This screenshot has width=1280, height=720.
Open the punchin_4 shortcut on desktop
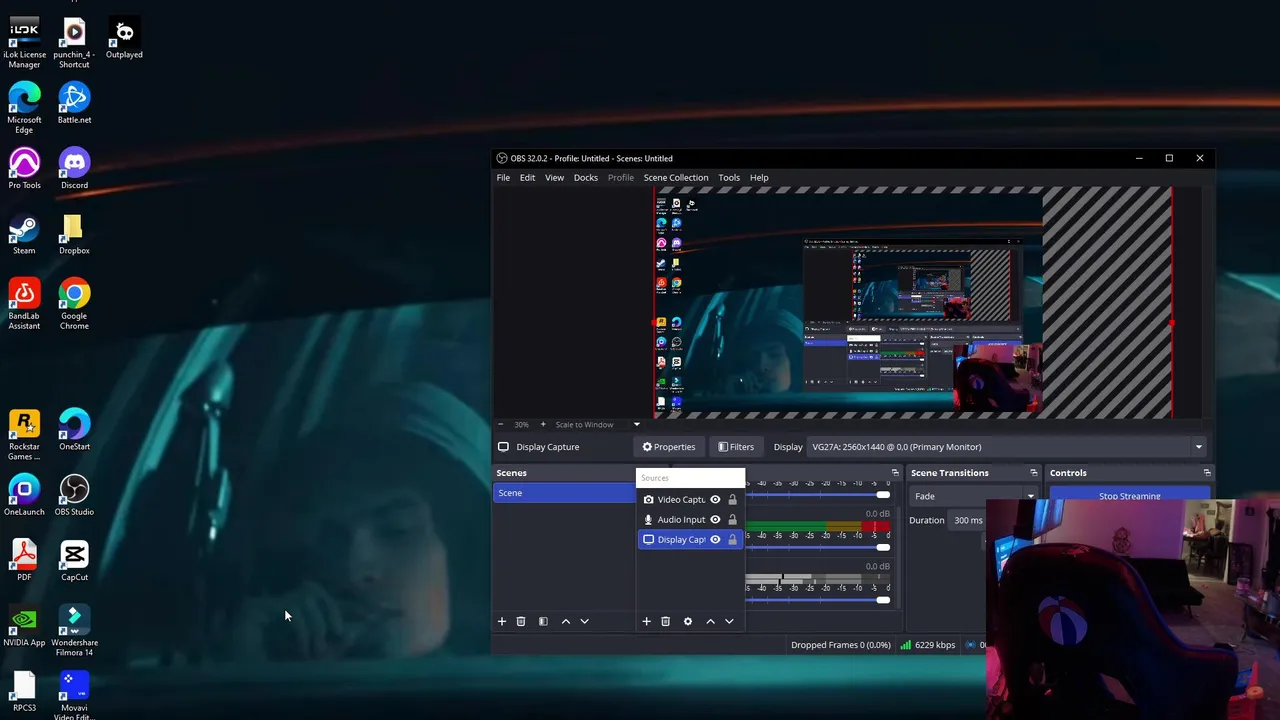pyautogui.click(x=74, y=44)
